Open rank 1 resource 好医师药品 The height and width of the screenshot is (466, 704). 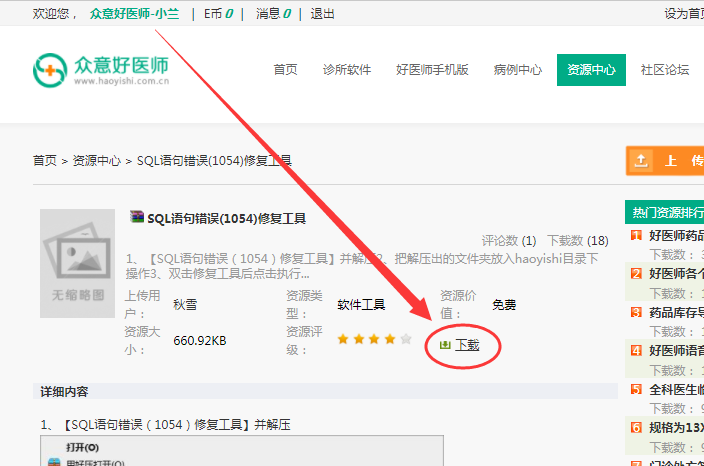pyautogui.click(x=677, y=235)
